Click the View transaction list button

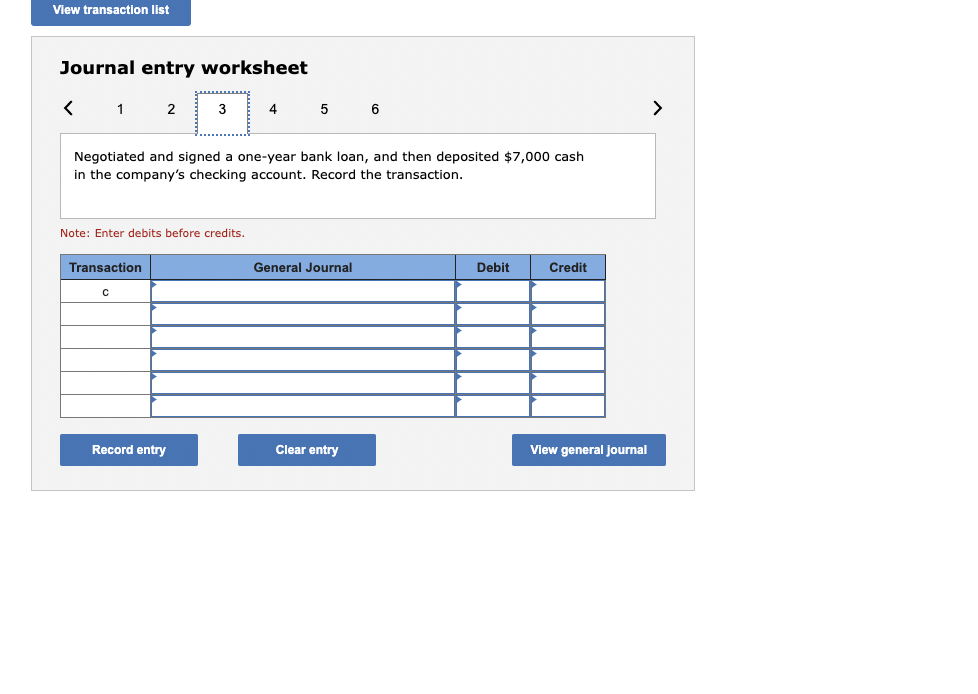pyautogui.click(x=111, y=11)
